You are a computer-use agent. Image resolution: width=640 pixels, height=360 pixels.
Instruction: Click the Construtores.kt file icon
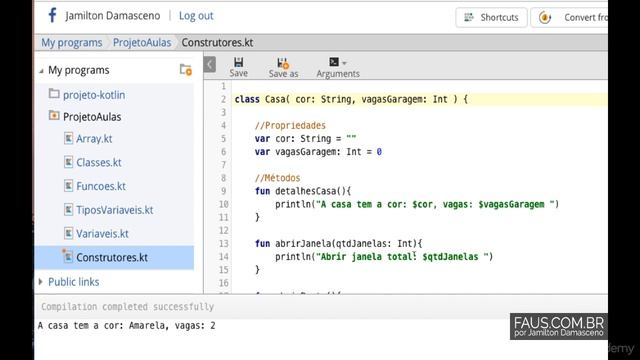68,256
